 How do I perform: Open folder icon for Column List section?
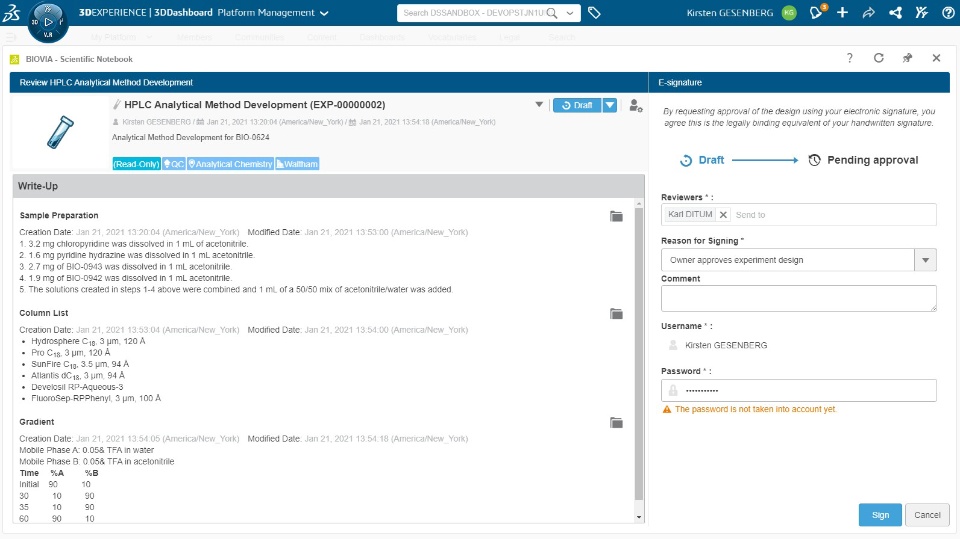[x=617, y=314]
